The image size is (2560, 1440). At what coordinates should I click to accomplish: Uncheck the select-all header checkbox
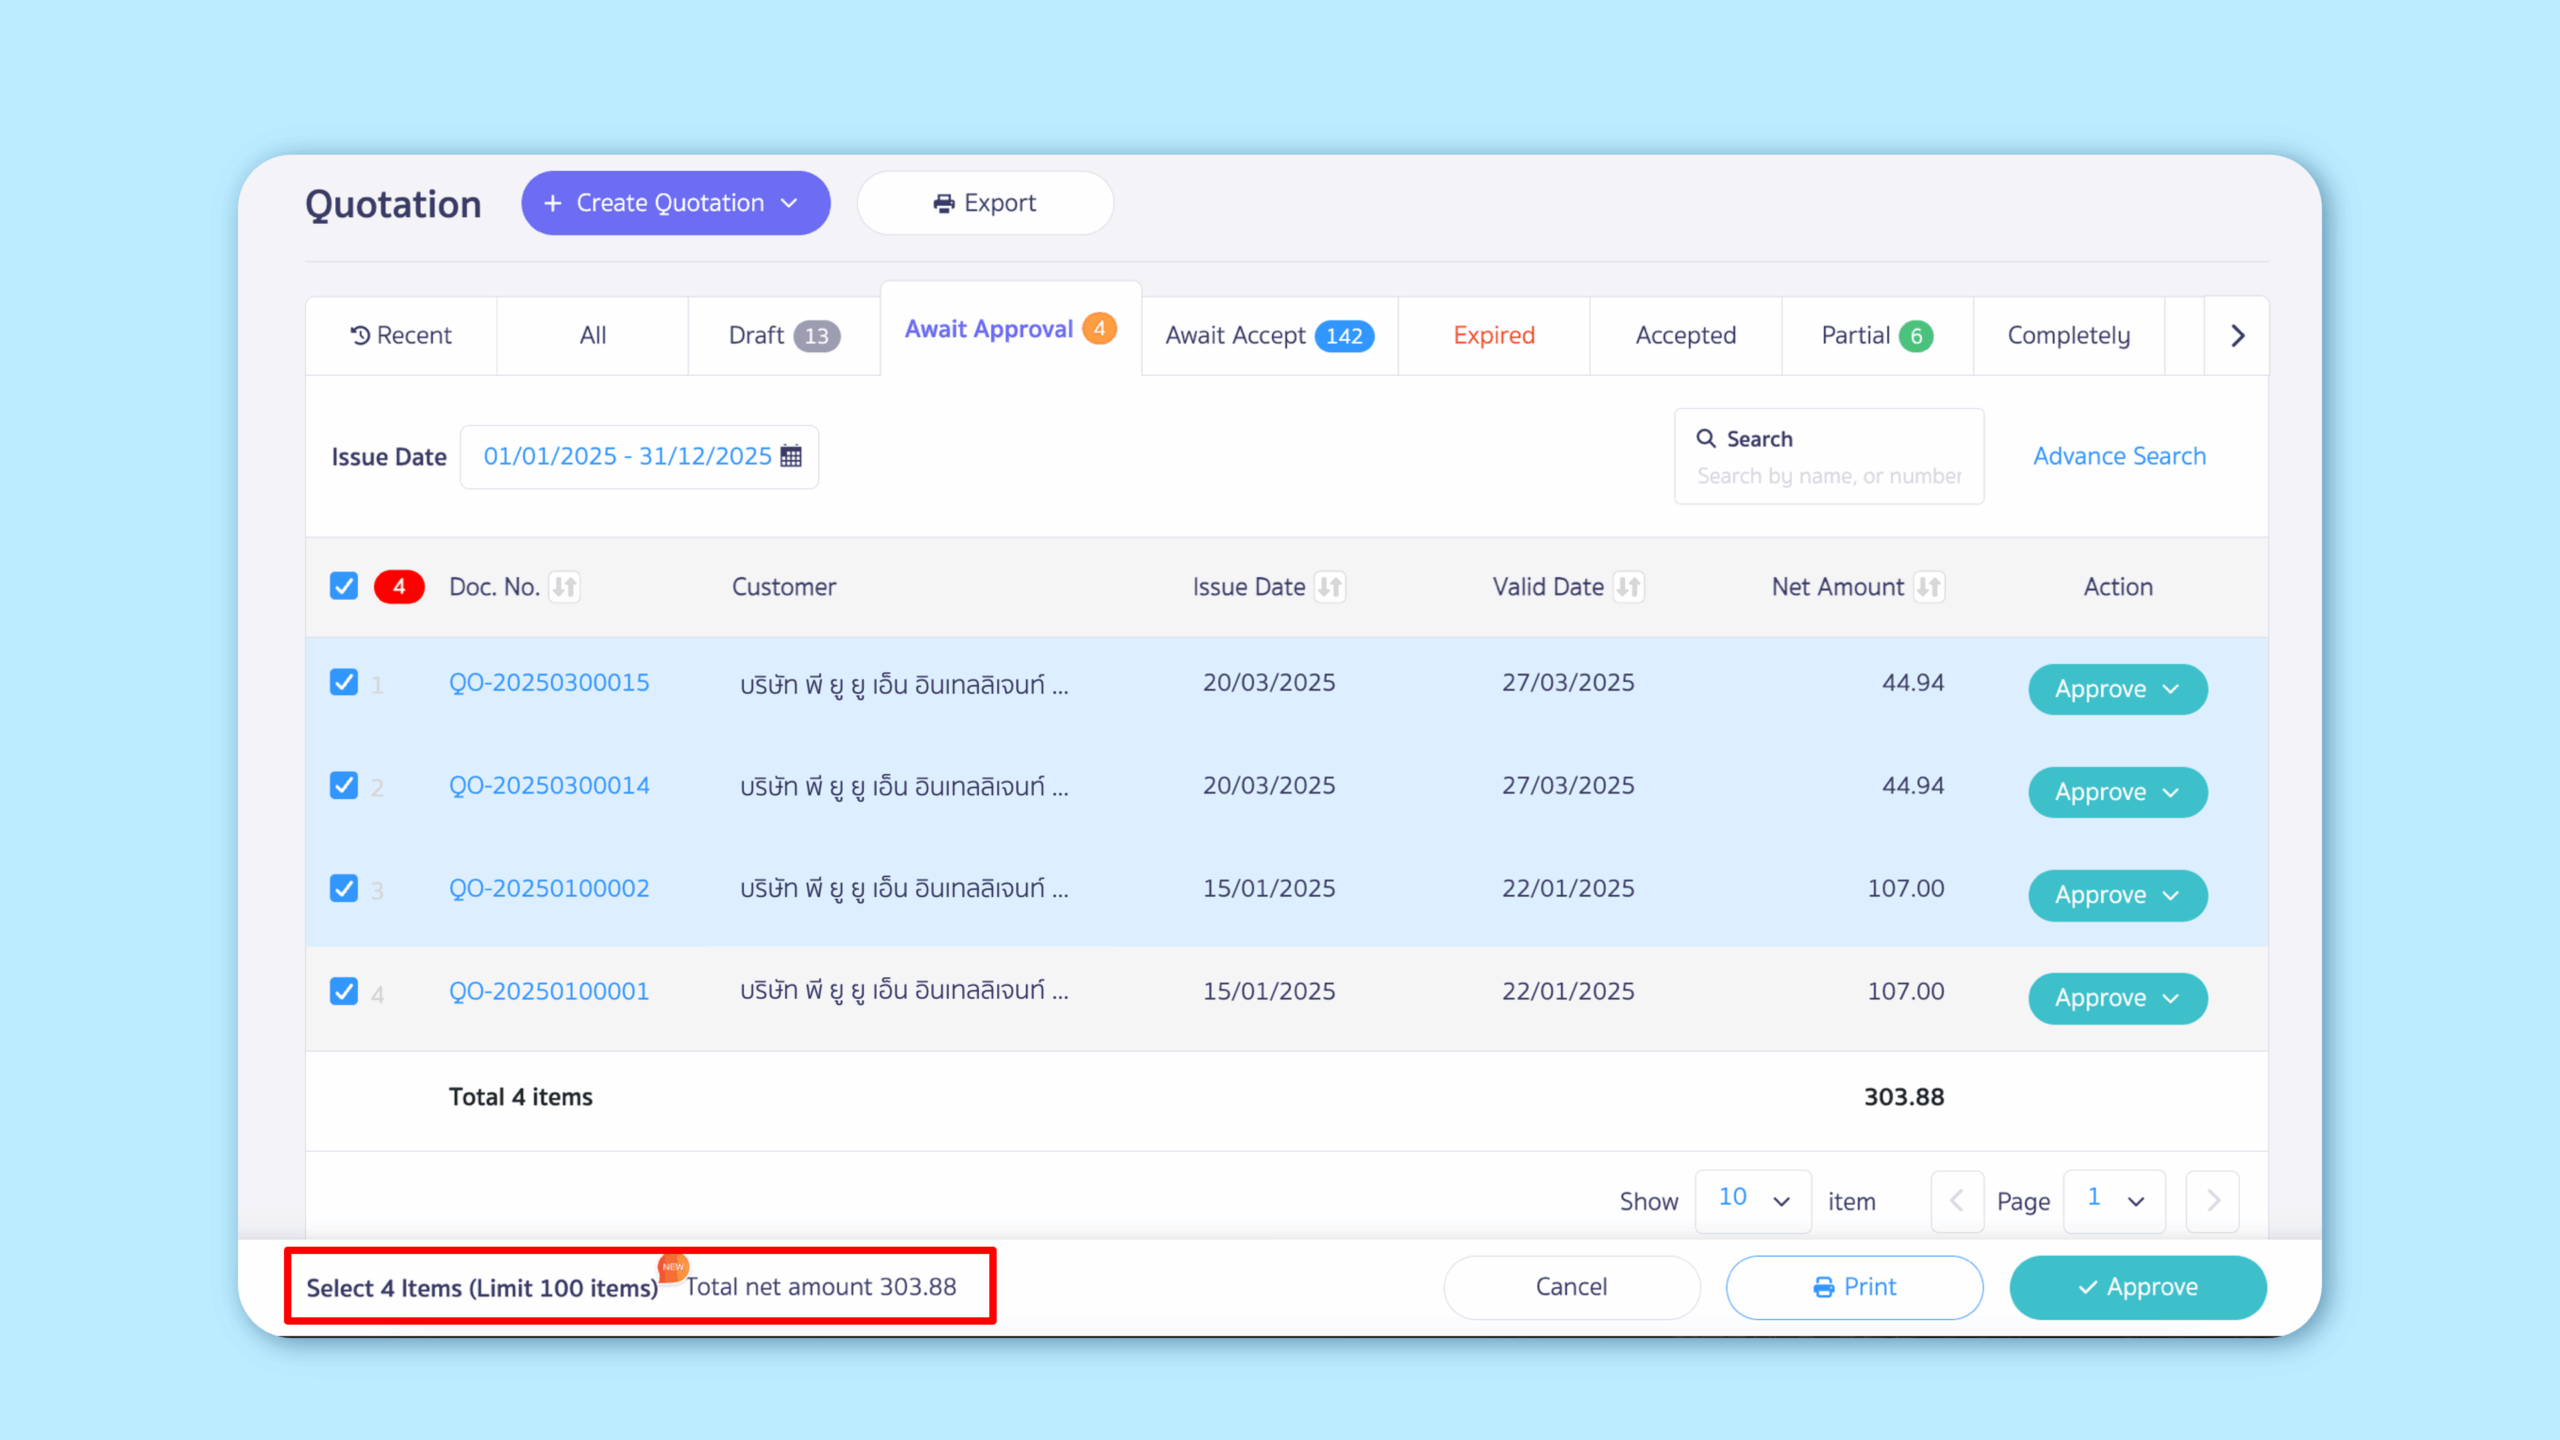tap(344, 586)
